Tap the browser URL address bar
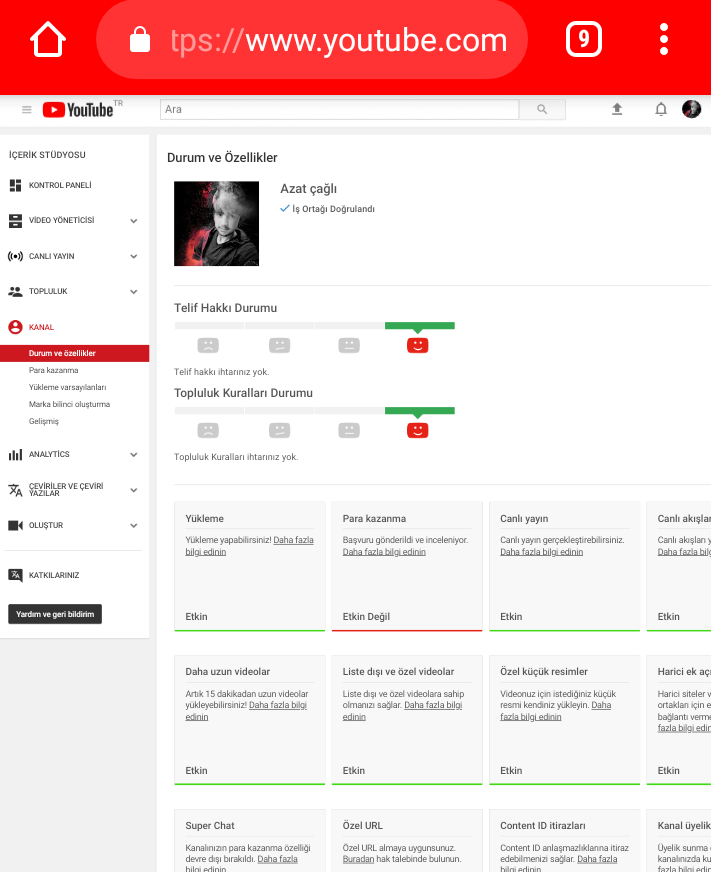Image resolution: width=711 pixels, height=872 pixels. [x=312, y=39]
